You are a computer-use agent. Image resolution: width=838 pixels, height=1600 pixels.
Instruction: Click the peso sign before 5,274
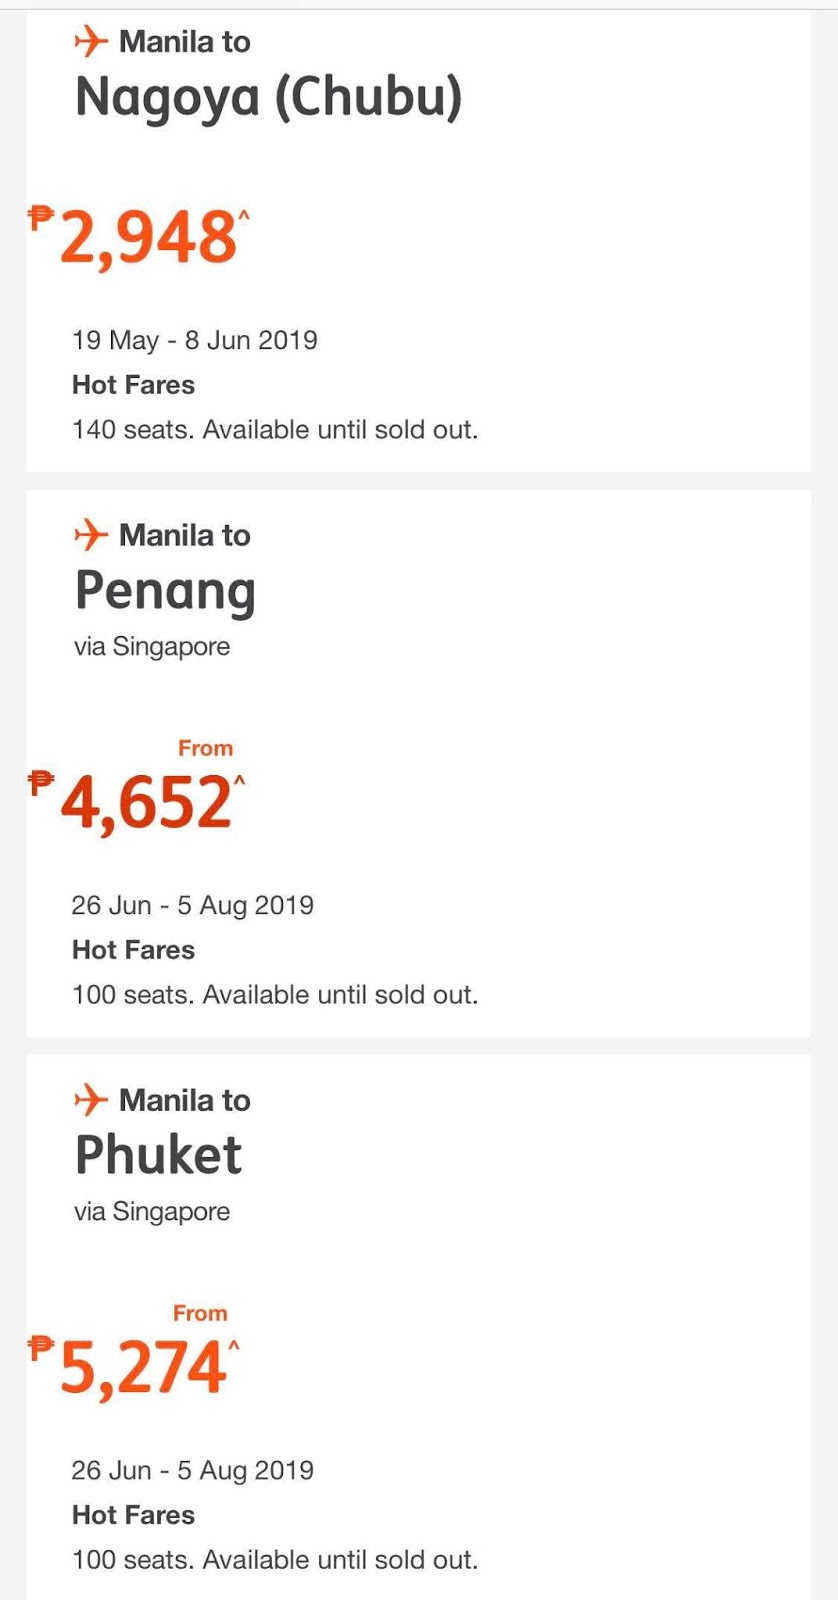(x=41, y=1346)
